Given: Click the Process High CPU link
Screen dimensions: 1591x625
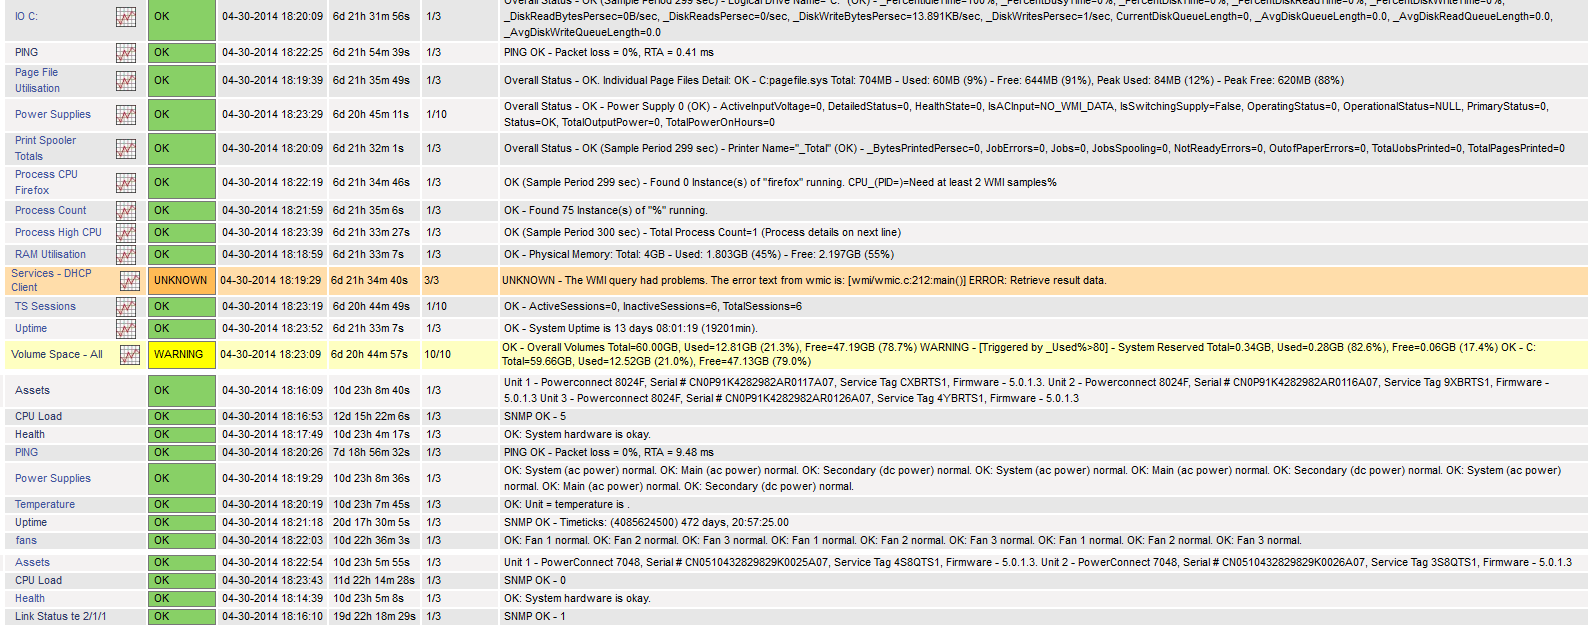Looking at the screenshot, I should tap(58, 233).
